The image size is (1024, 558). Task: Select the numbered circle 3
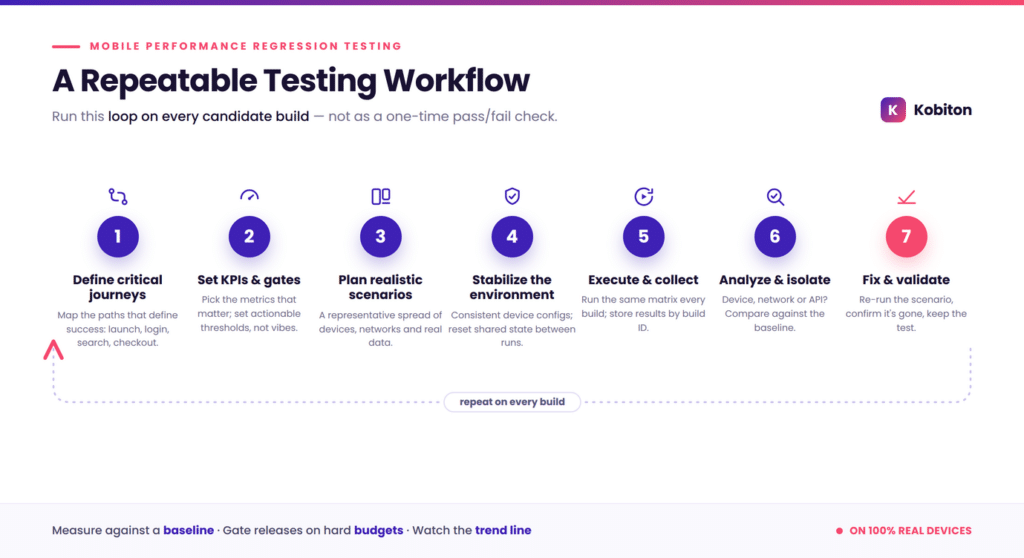(381, 237)
